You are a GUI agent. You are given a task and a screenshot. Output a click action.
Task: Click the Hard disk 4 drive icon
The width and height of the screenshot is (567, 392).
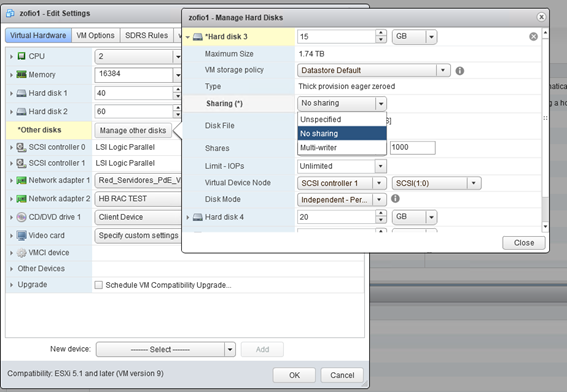[197, 217]
